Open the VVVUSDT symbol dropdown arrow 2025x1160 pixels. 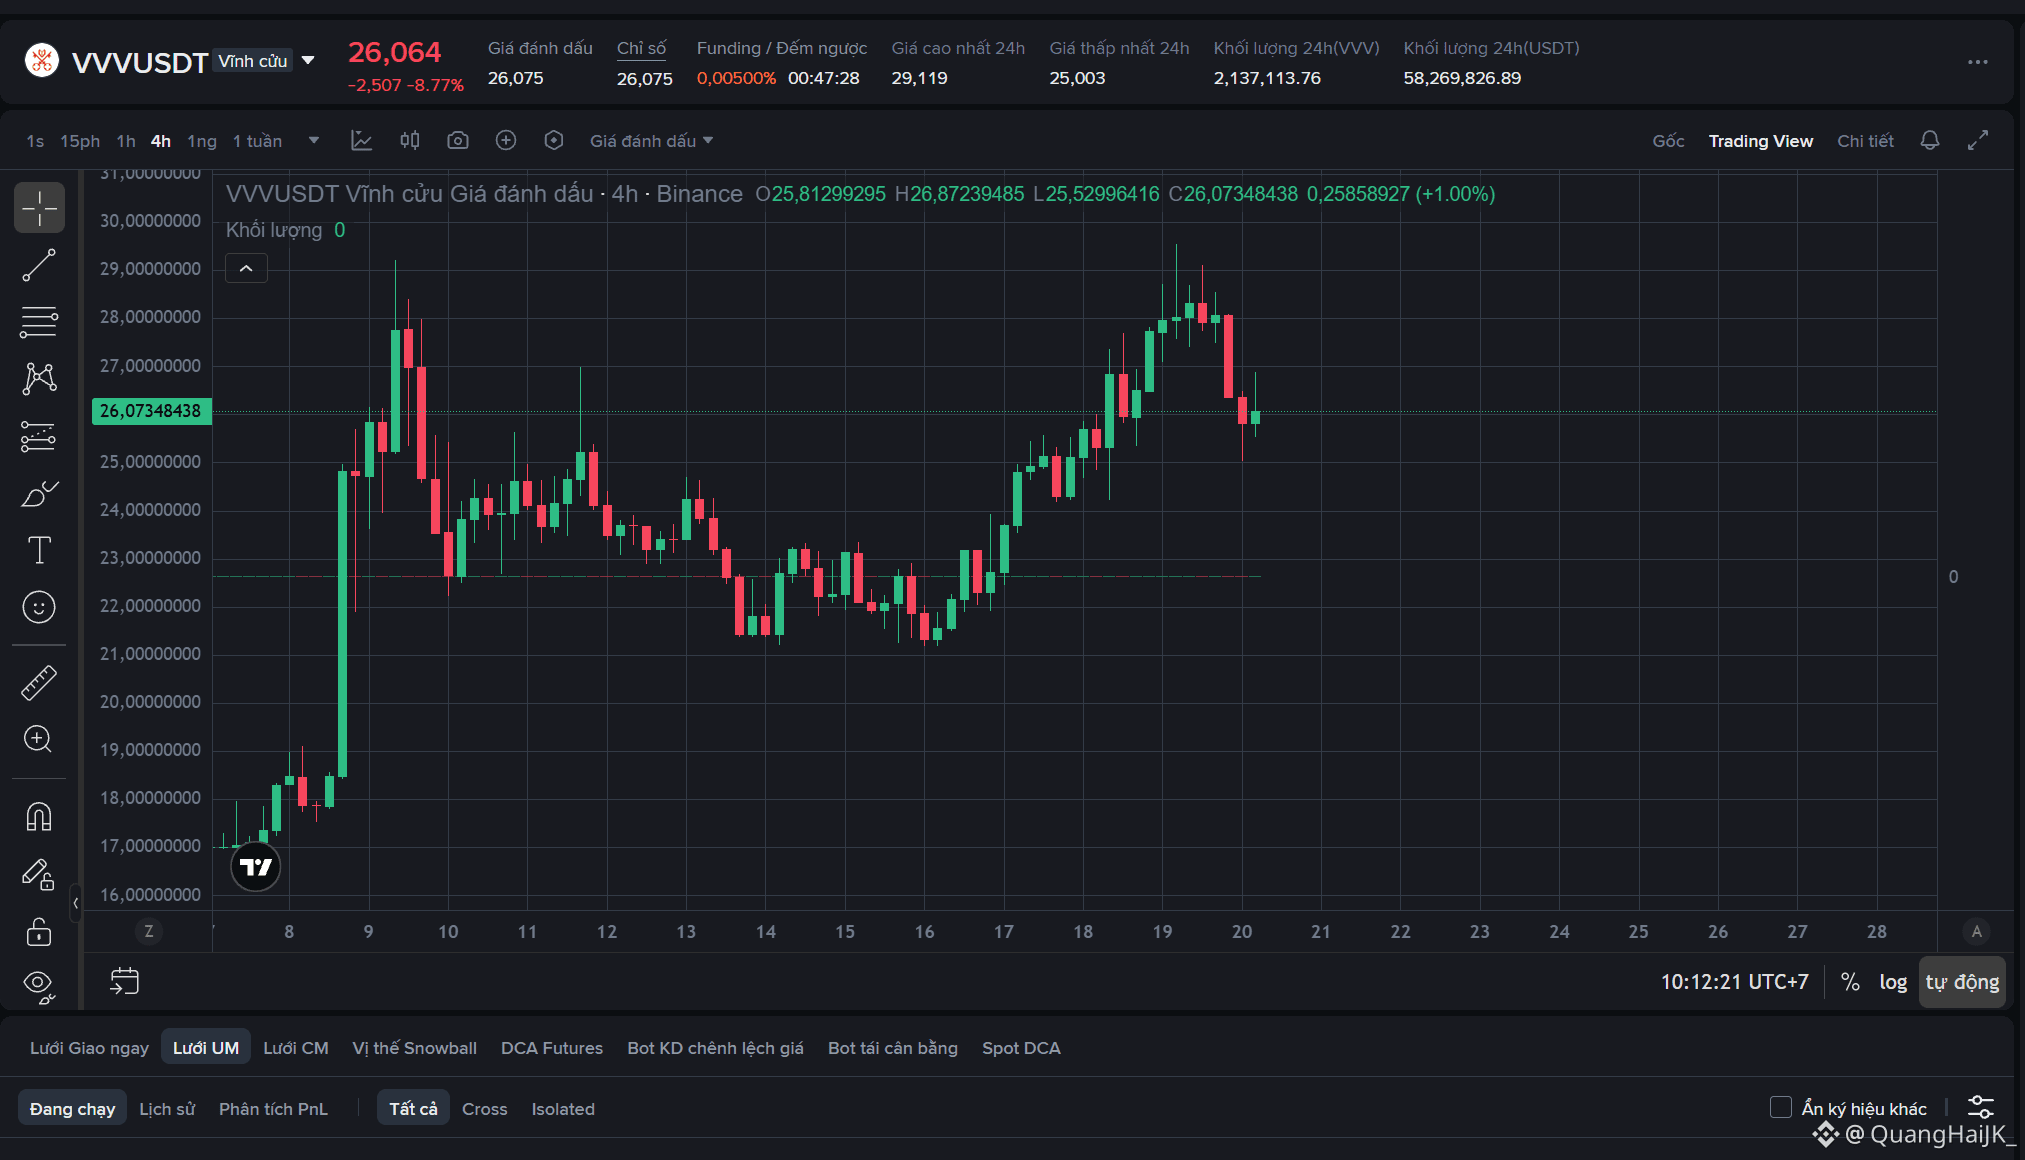(x=309, y=61)
